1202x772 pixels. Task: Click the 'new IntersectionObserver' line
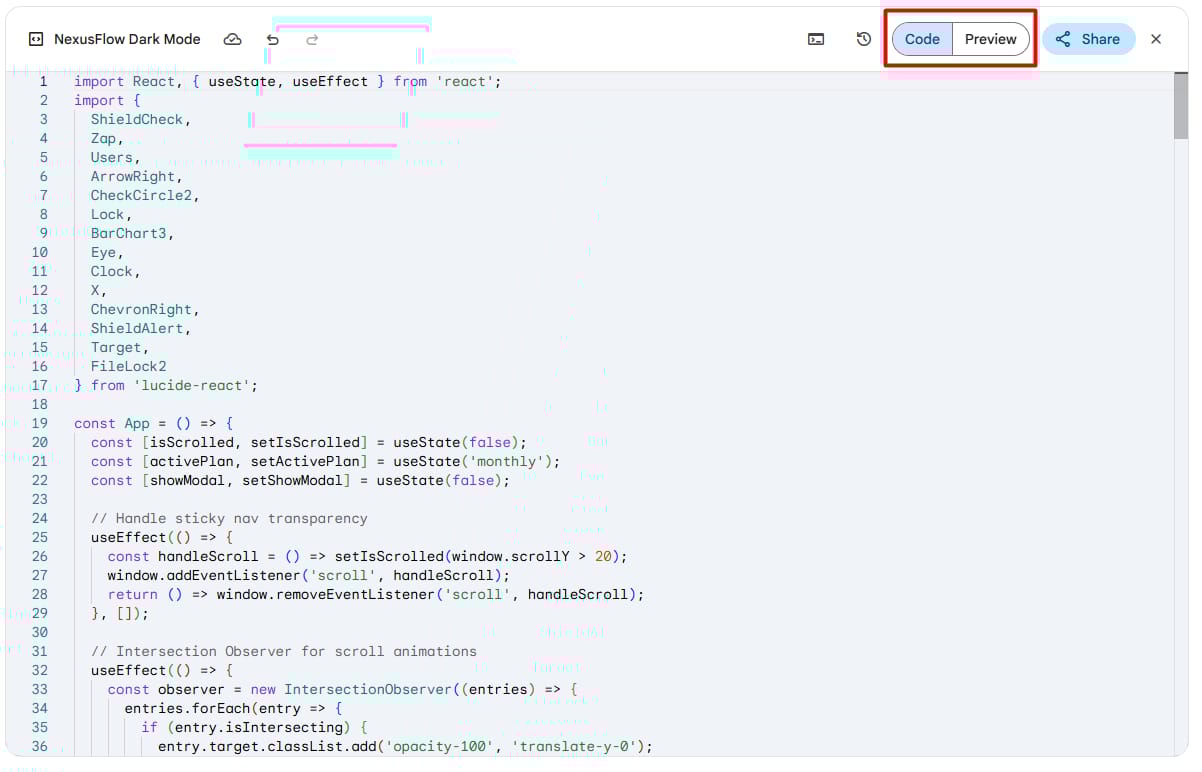[x=343, y=689]
